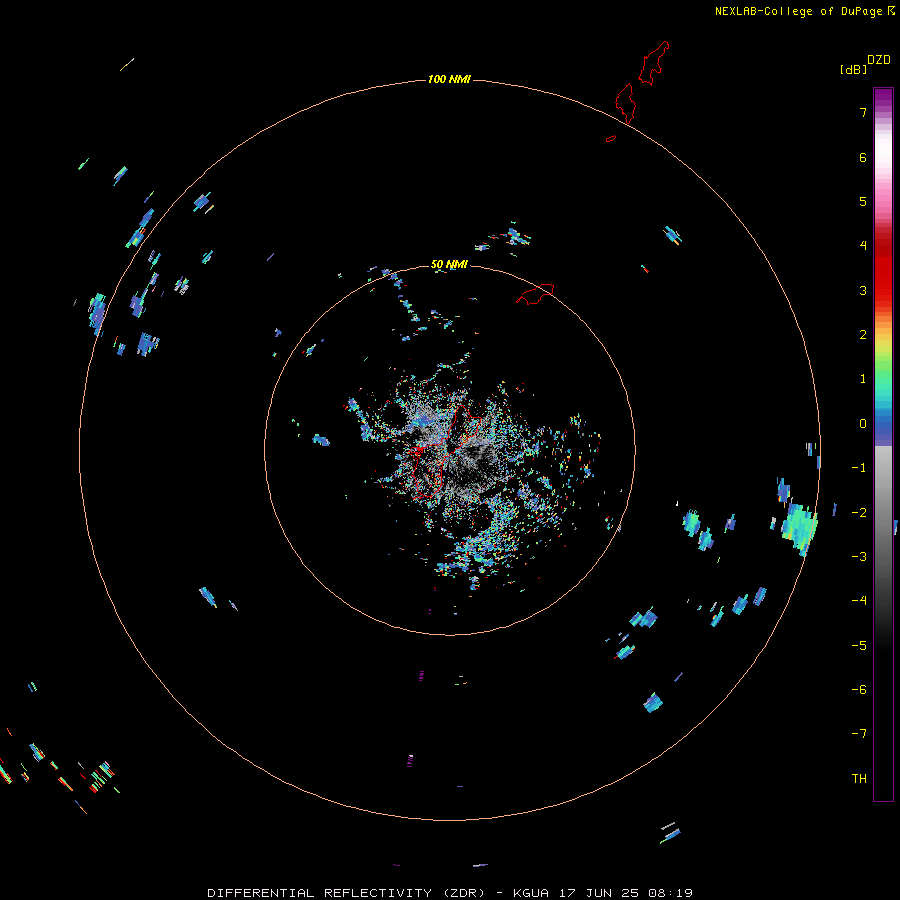The height and width of the screenshot is (900, 900).
Task: Click the red island outline at radar center
Action: click(447, 451)
